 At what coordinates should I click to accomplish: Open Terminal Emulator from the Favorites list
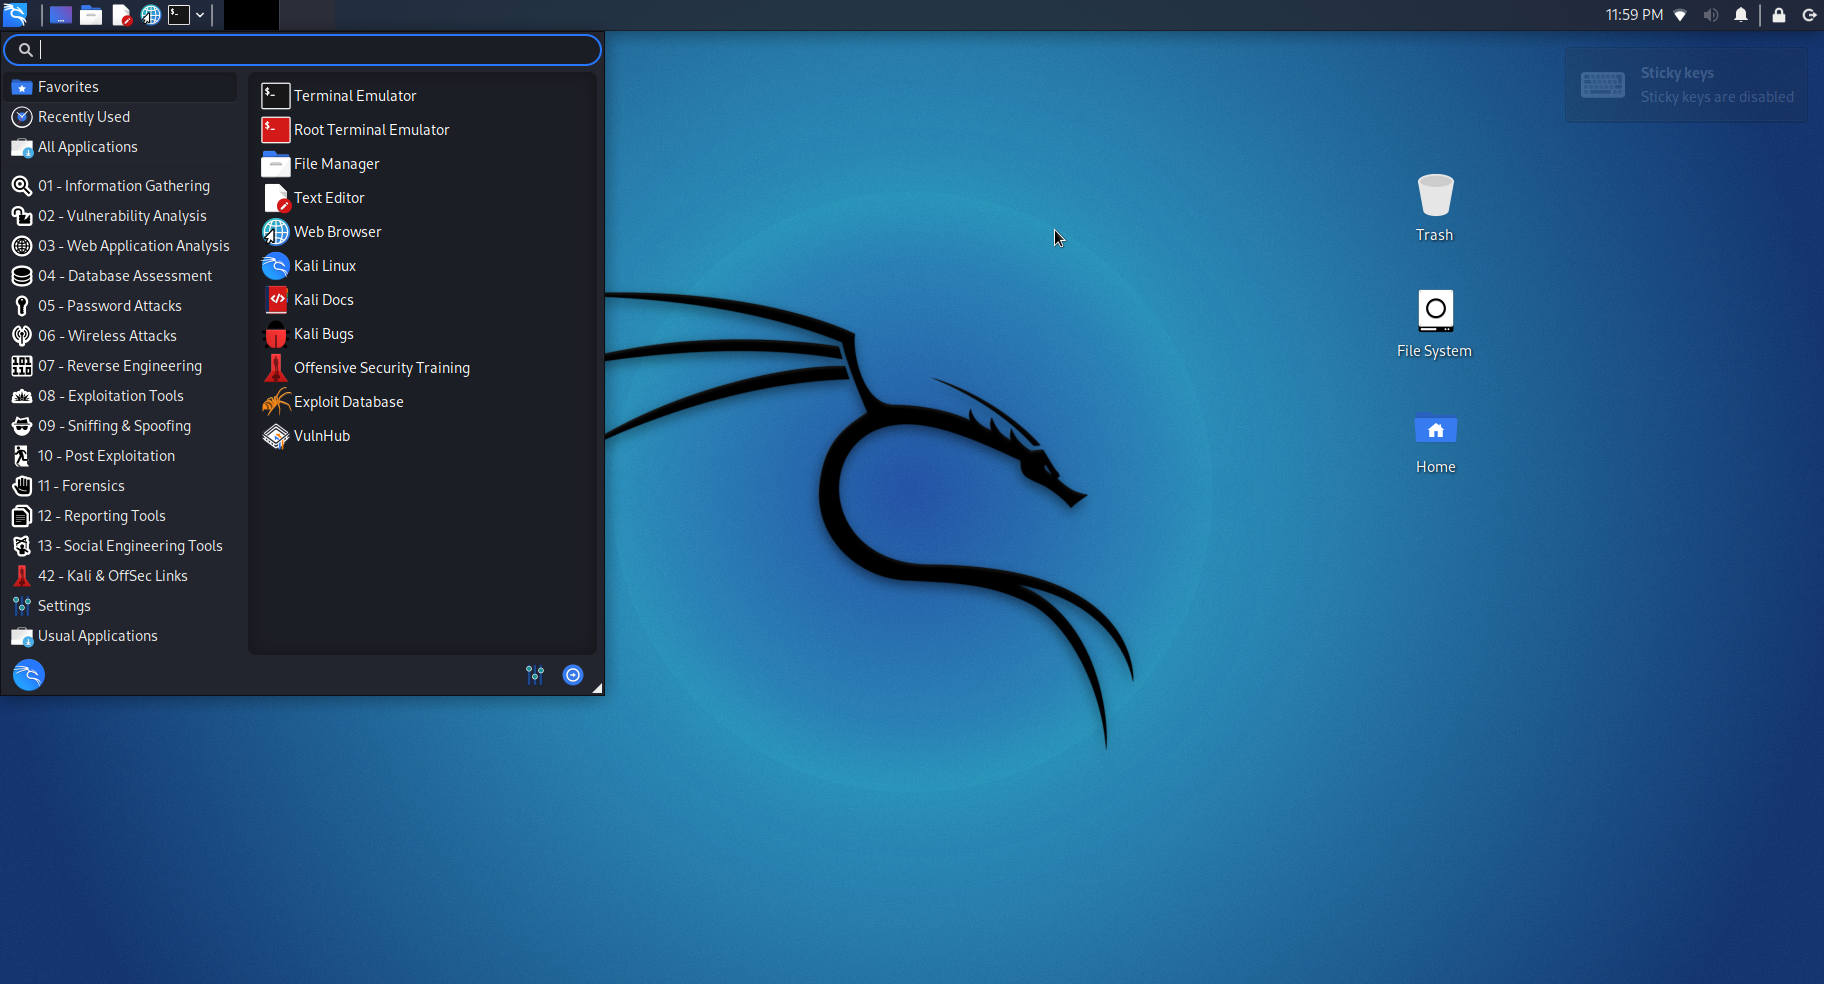point(354,96)
